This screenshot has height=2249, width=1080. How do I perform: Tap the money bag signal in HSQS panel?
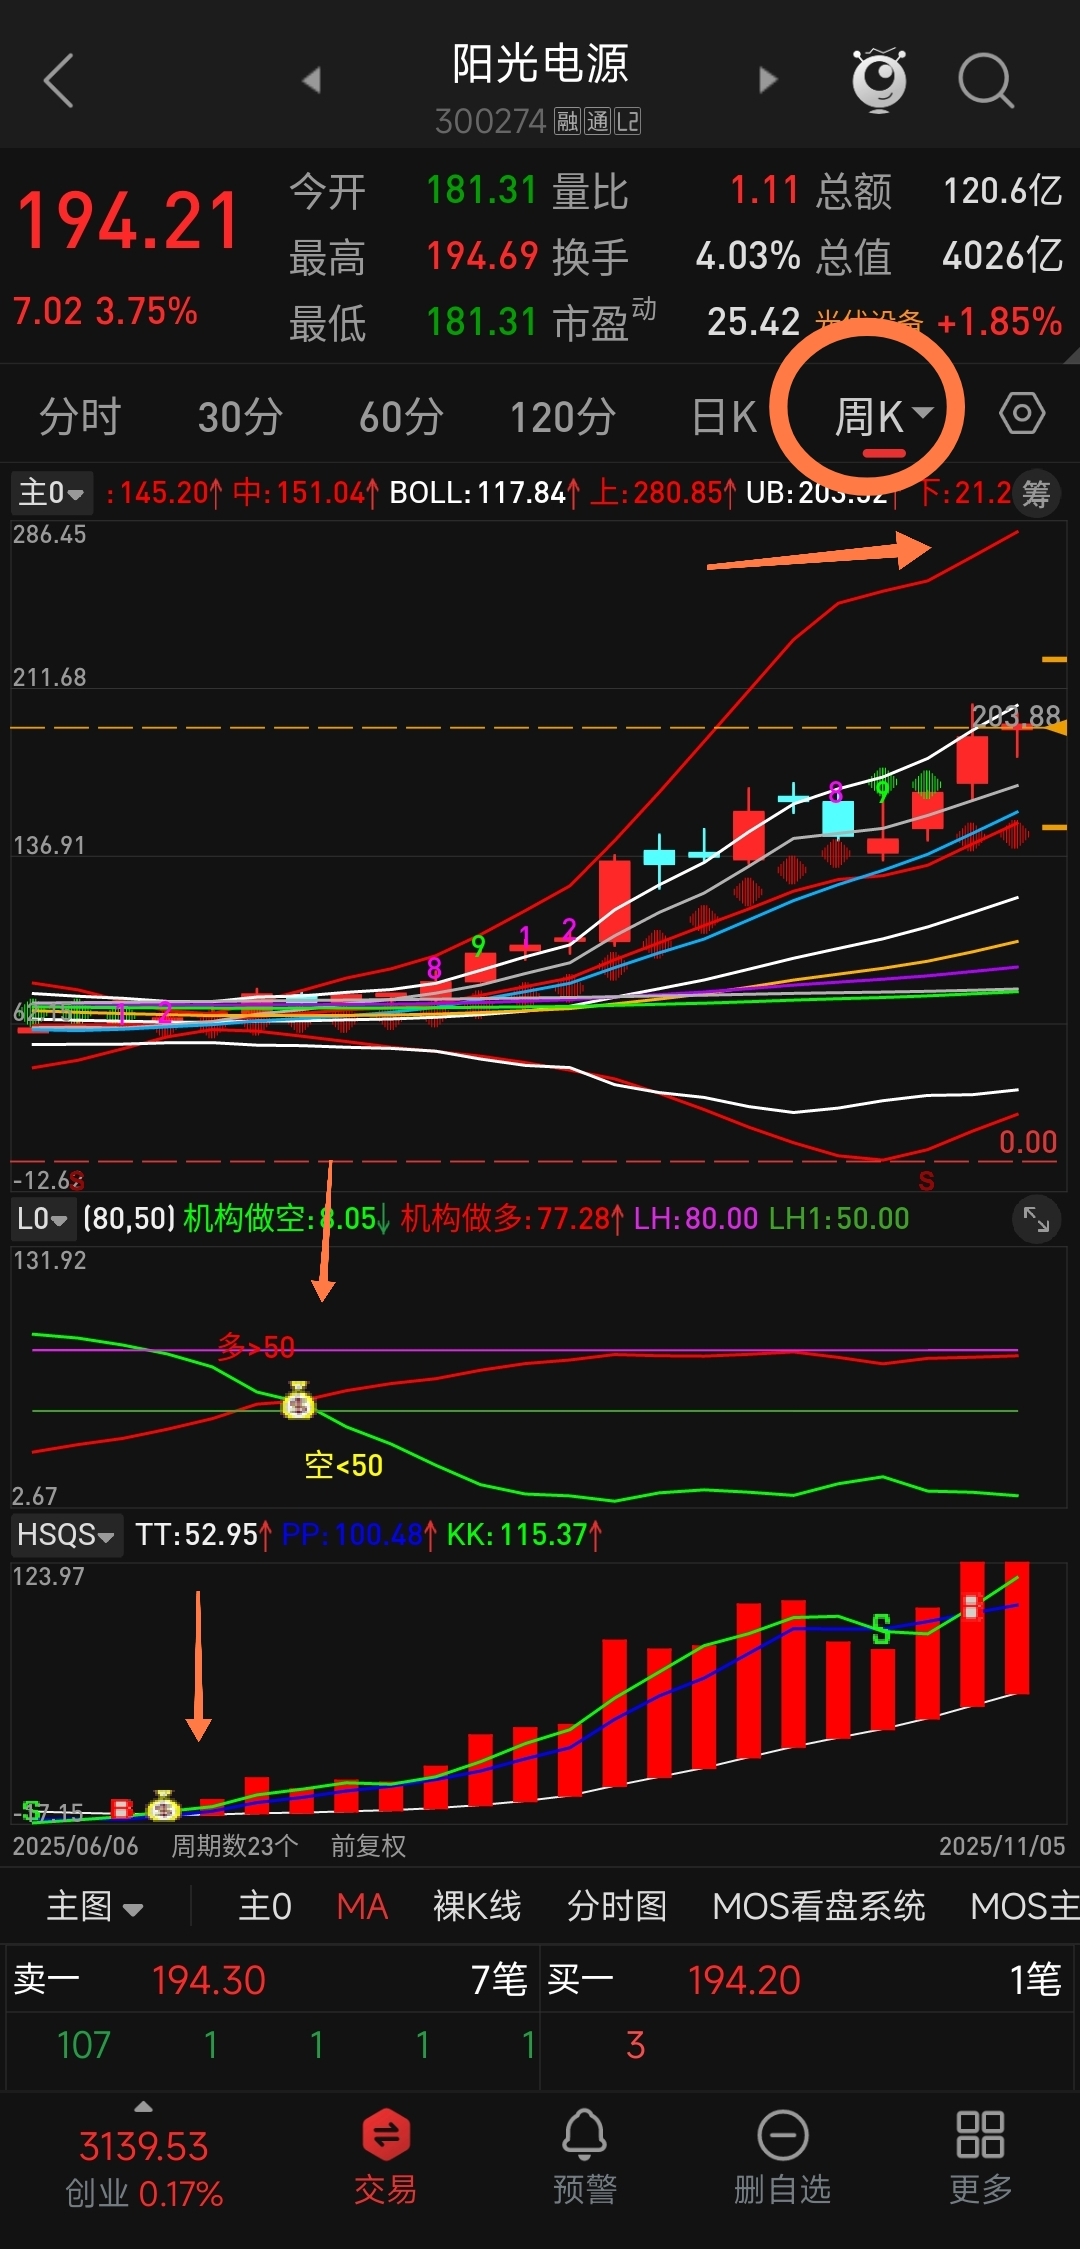163,1806
